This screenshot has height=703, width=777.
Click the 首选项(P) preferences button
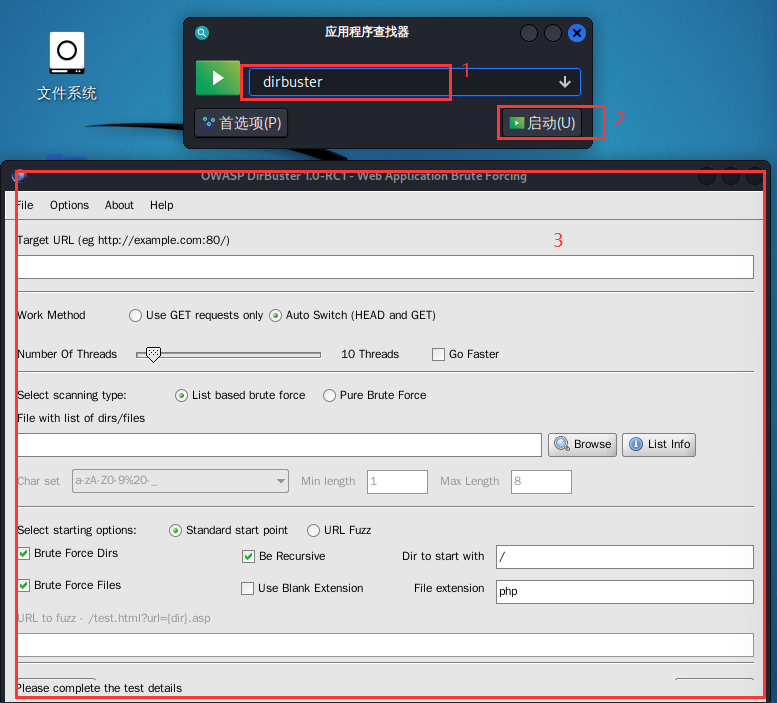241,123
